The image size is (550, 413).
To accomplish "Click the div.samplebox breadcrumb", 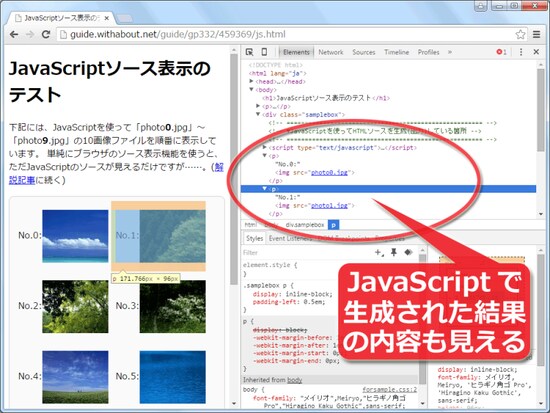I will point(304,225).
